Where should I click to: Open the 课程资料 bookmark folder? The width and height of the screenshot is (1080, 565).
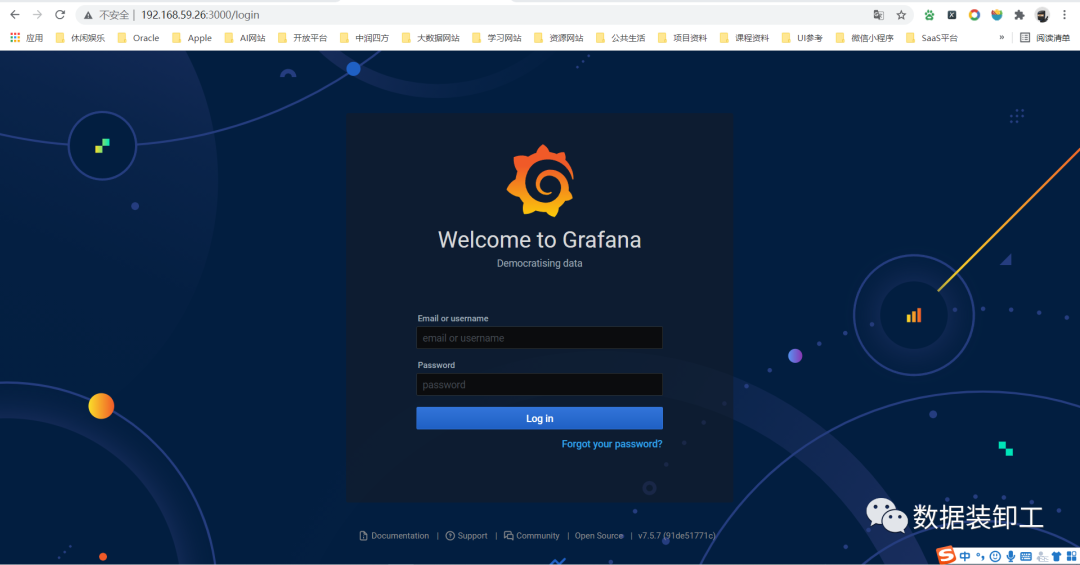coord(744,38)
